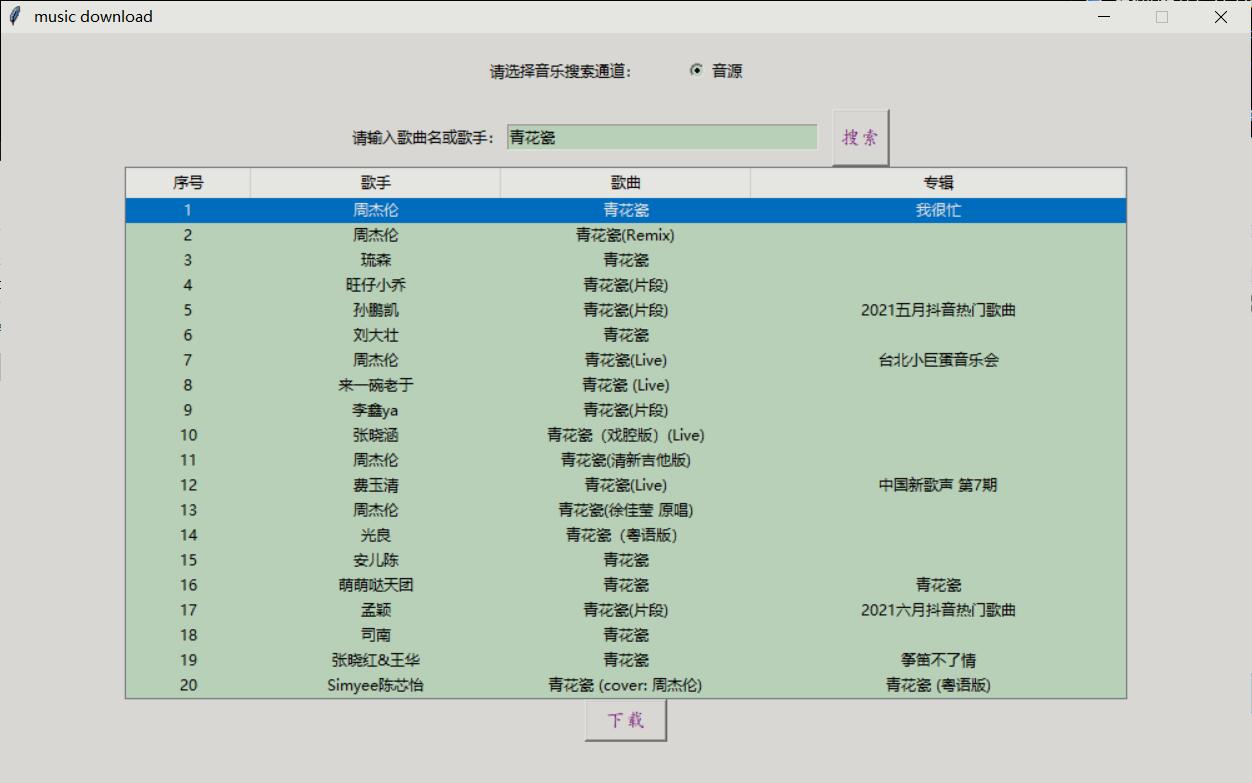Viewport: 1252px width, 783px height.
Task: Select the 音源 radio button
Action: point(696,70)
